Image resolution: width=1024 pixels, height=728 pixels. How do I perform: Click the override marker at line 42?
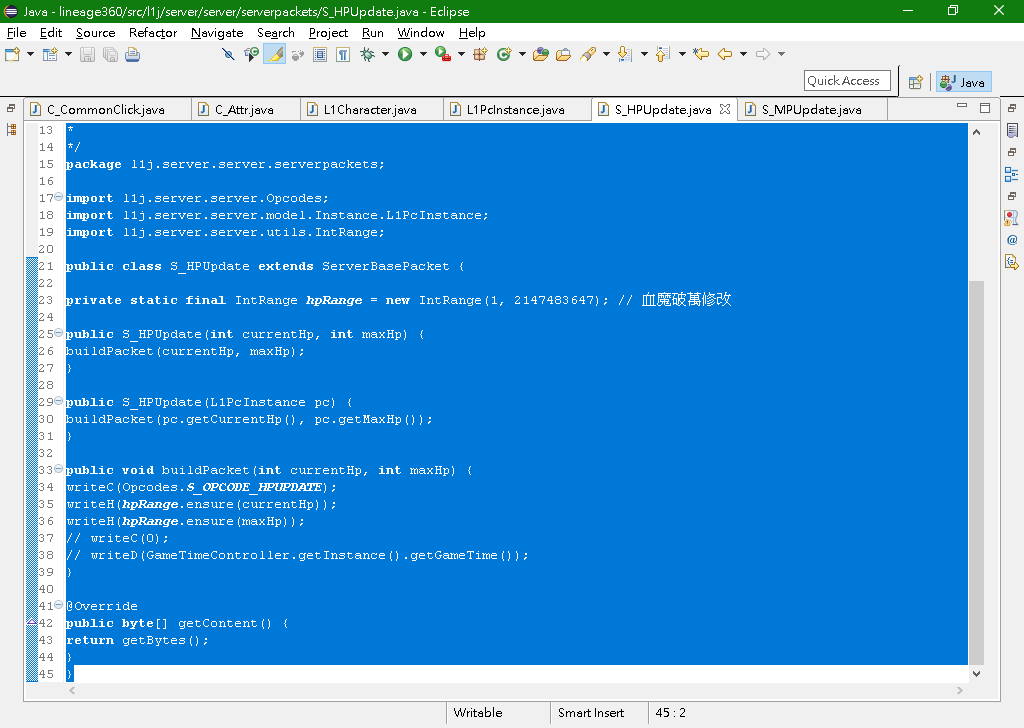pyautogui.click(x=31, y=622)
